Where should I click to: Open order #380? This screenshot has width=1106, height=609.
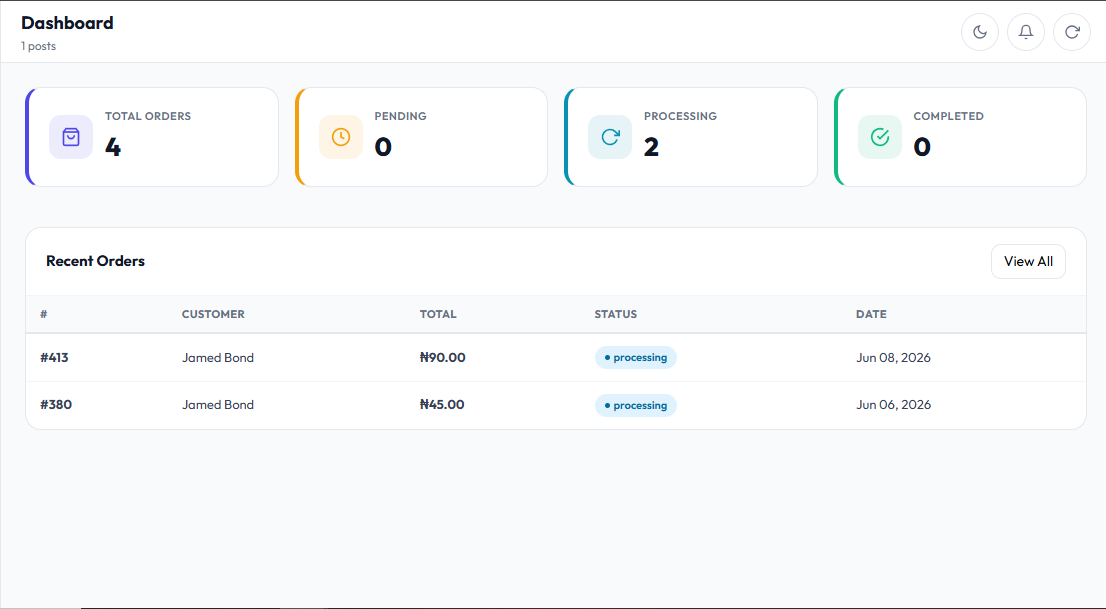[56, 405]
